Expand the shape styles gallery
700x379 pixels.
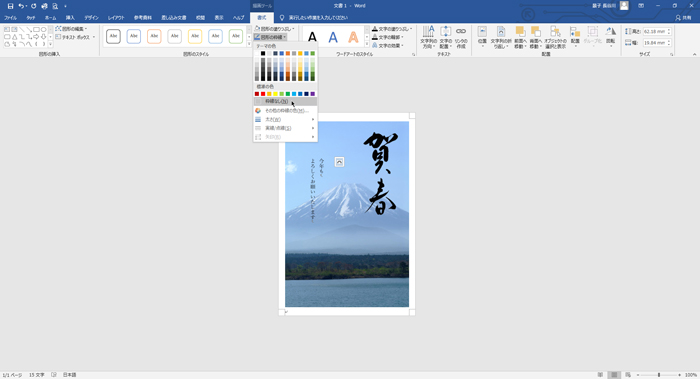249,44
